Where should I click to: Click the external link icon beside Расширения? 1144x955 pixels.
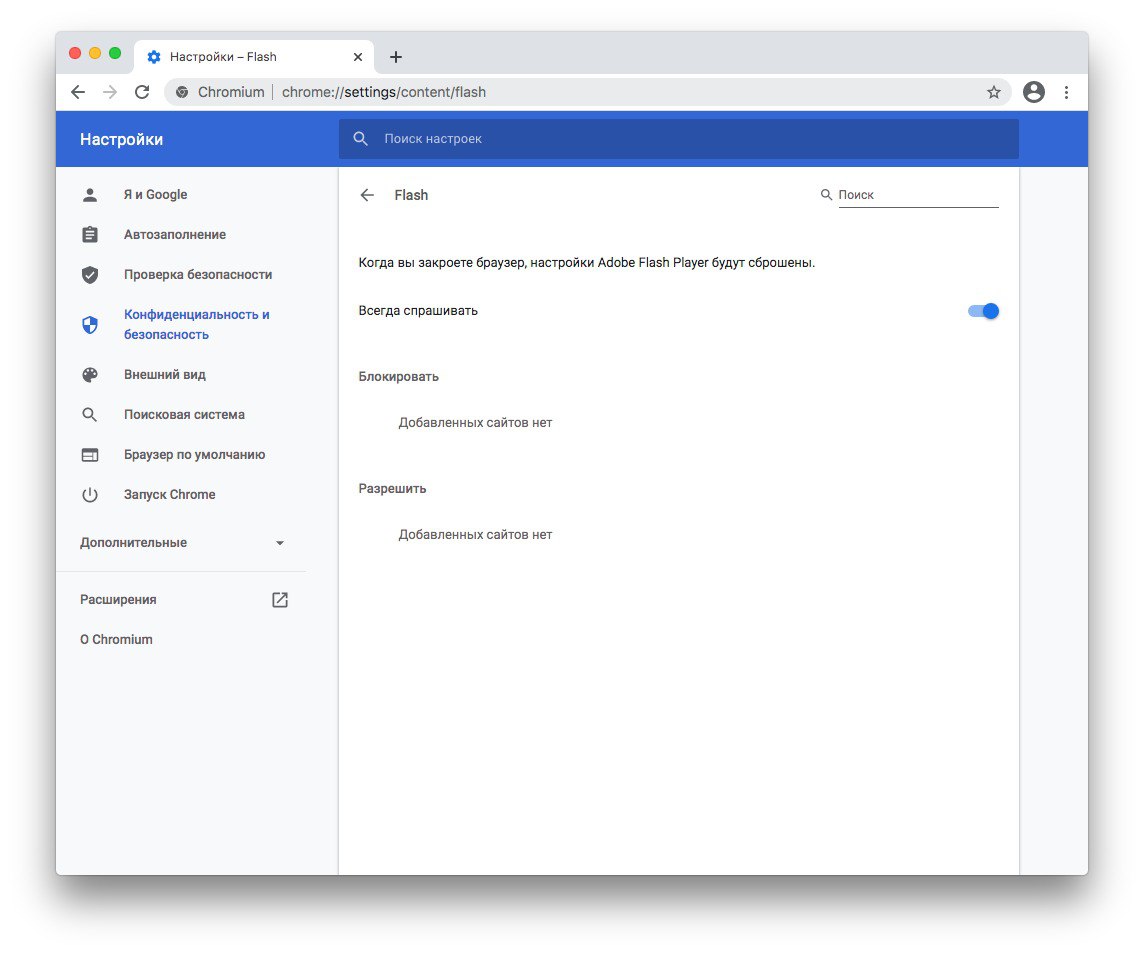coord(280,600)
